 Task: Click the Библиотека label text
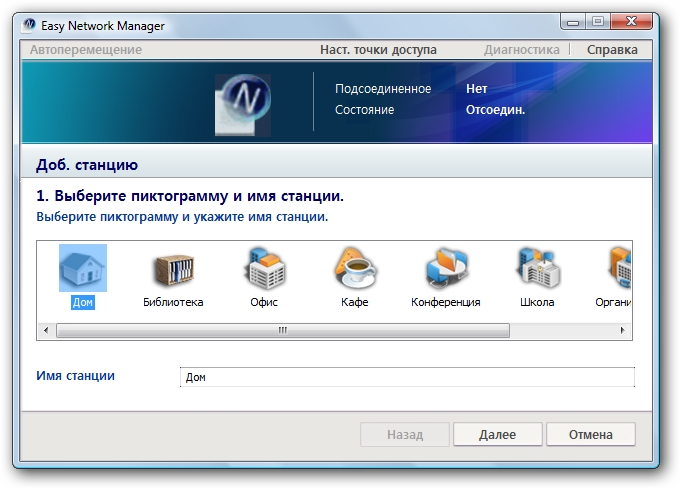point(173,302)
